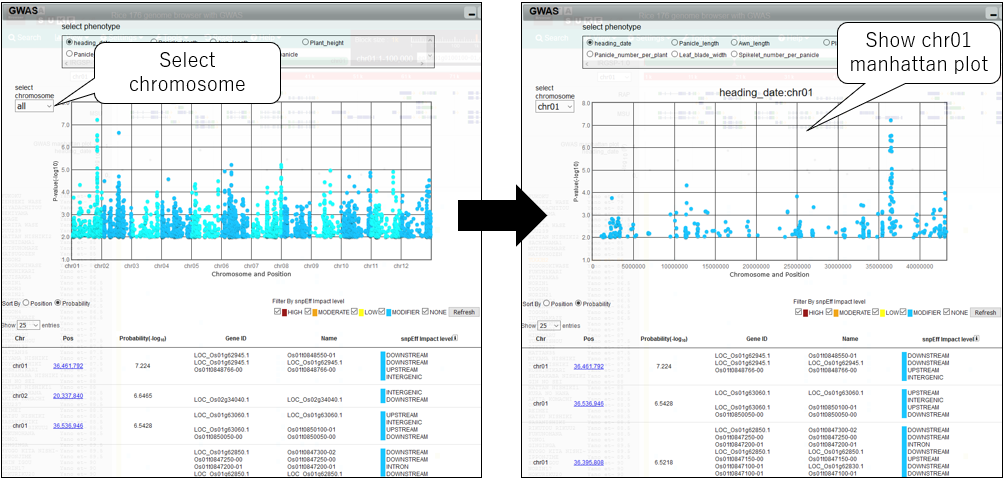Viewport: 1005px width, 480px height.
Task: Sort by Position in all-chromosome view
Action: 26,302
